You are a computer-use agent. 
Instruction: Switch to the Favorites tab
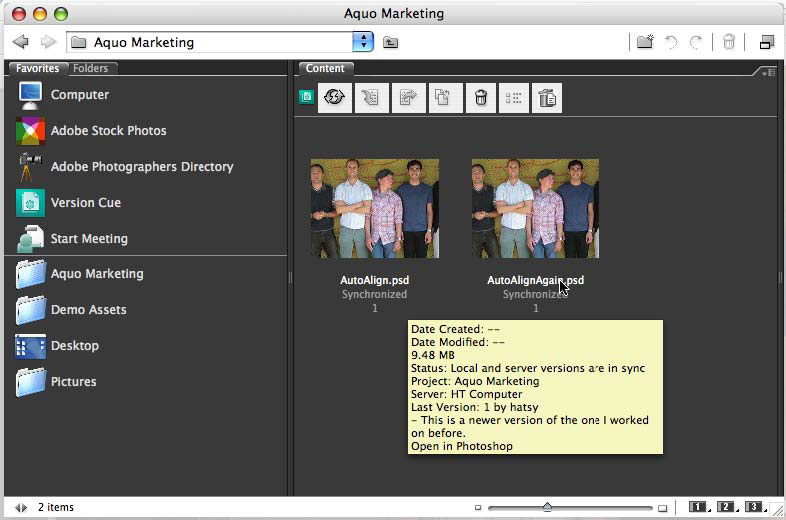tap(37, 68)
